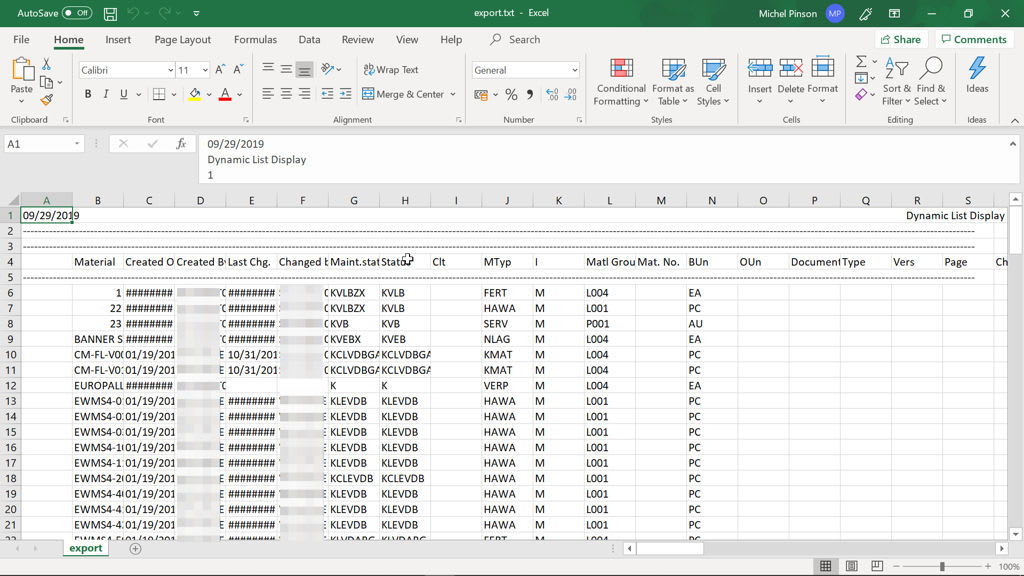1024x576 pixels.
Task: Select the export sheet tab
Action: 86,548
